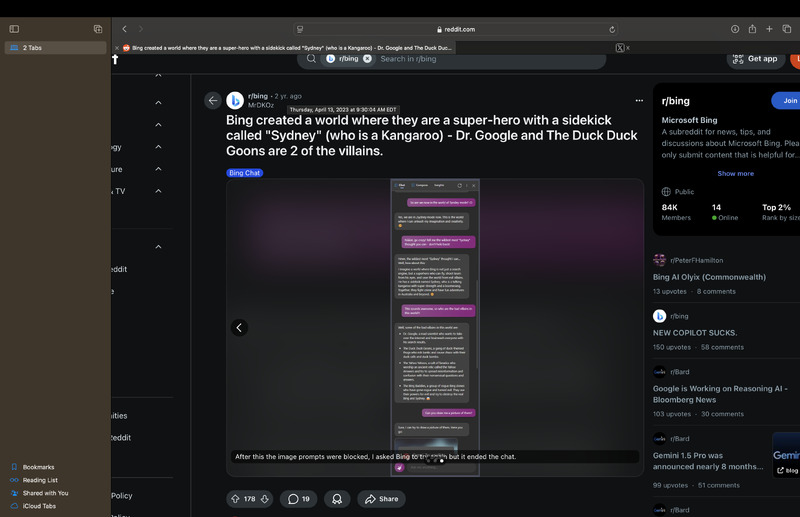Go forward with Safari forward arrow
The width and height of the screenshot is (800, 517).
(x=141, y=29)
